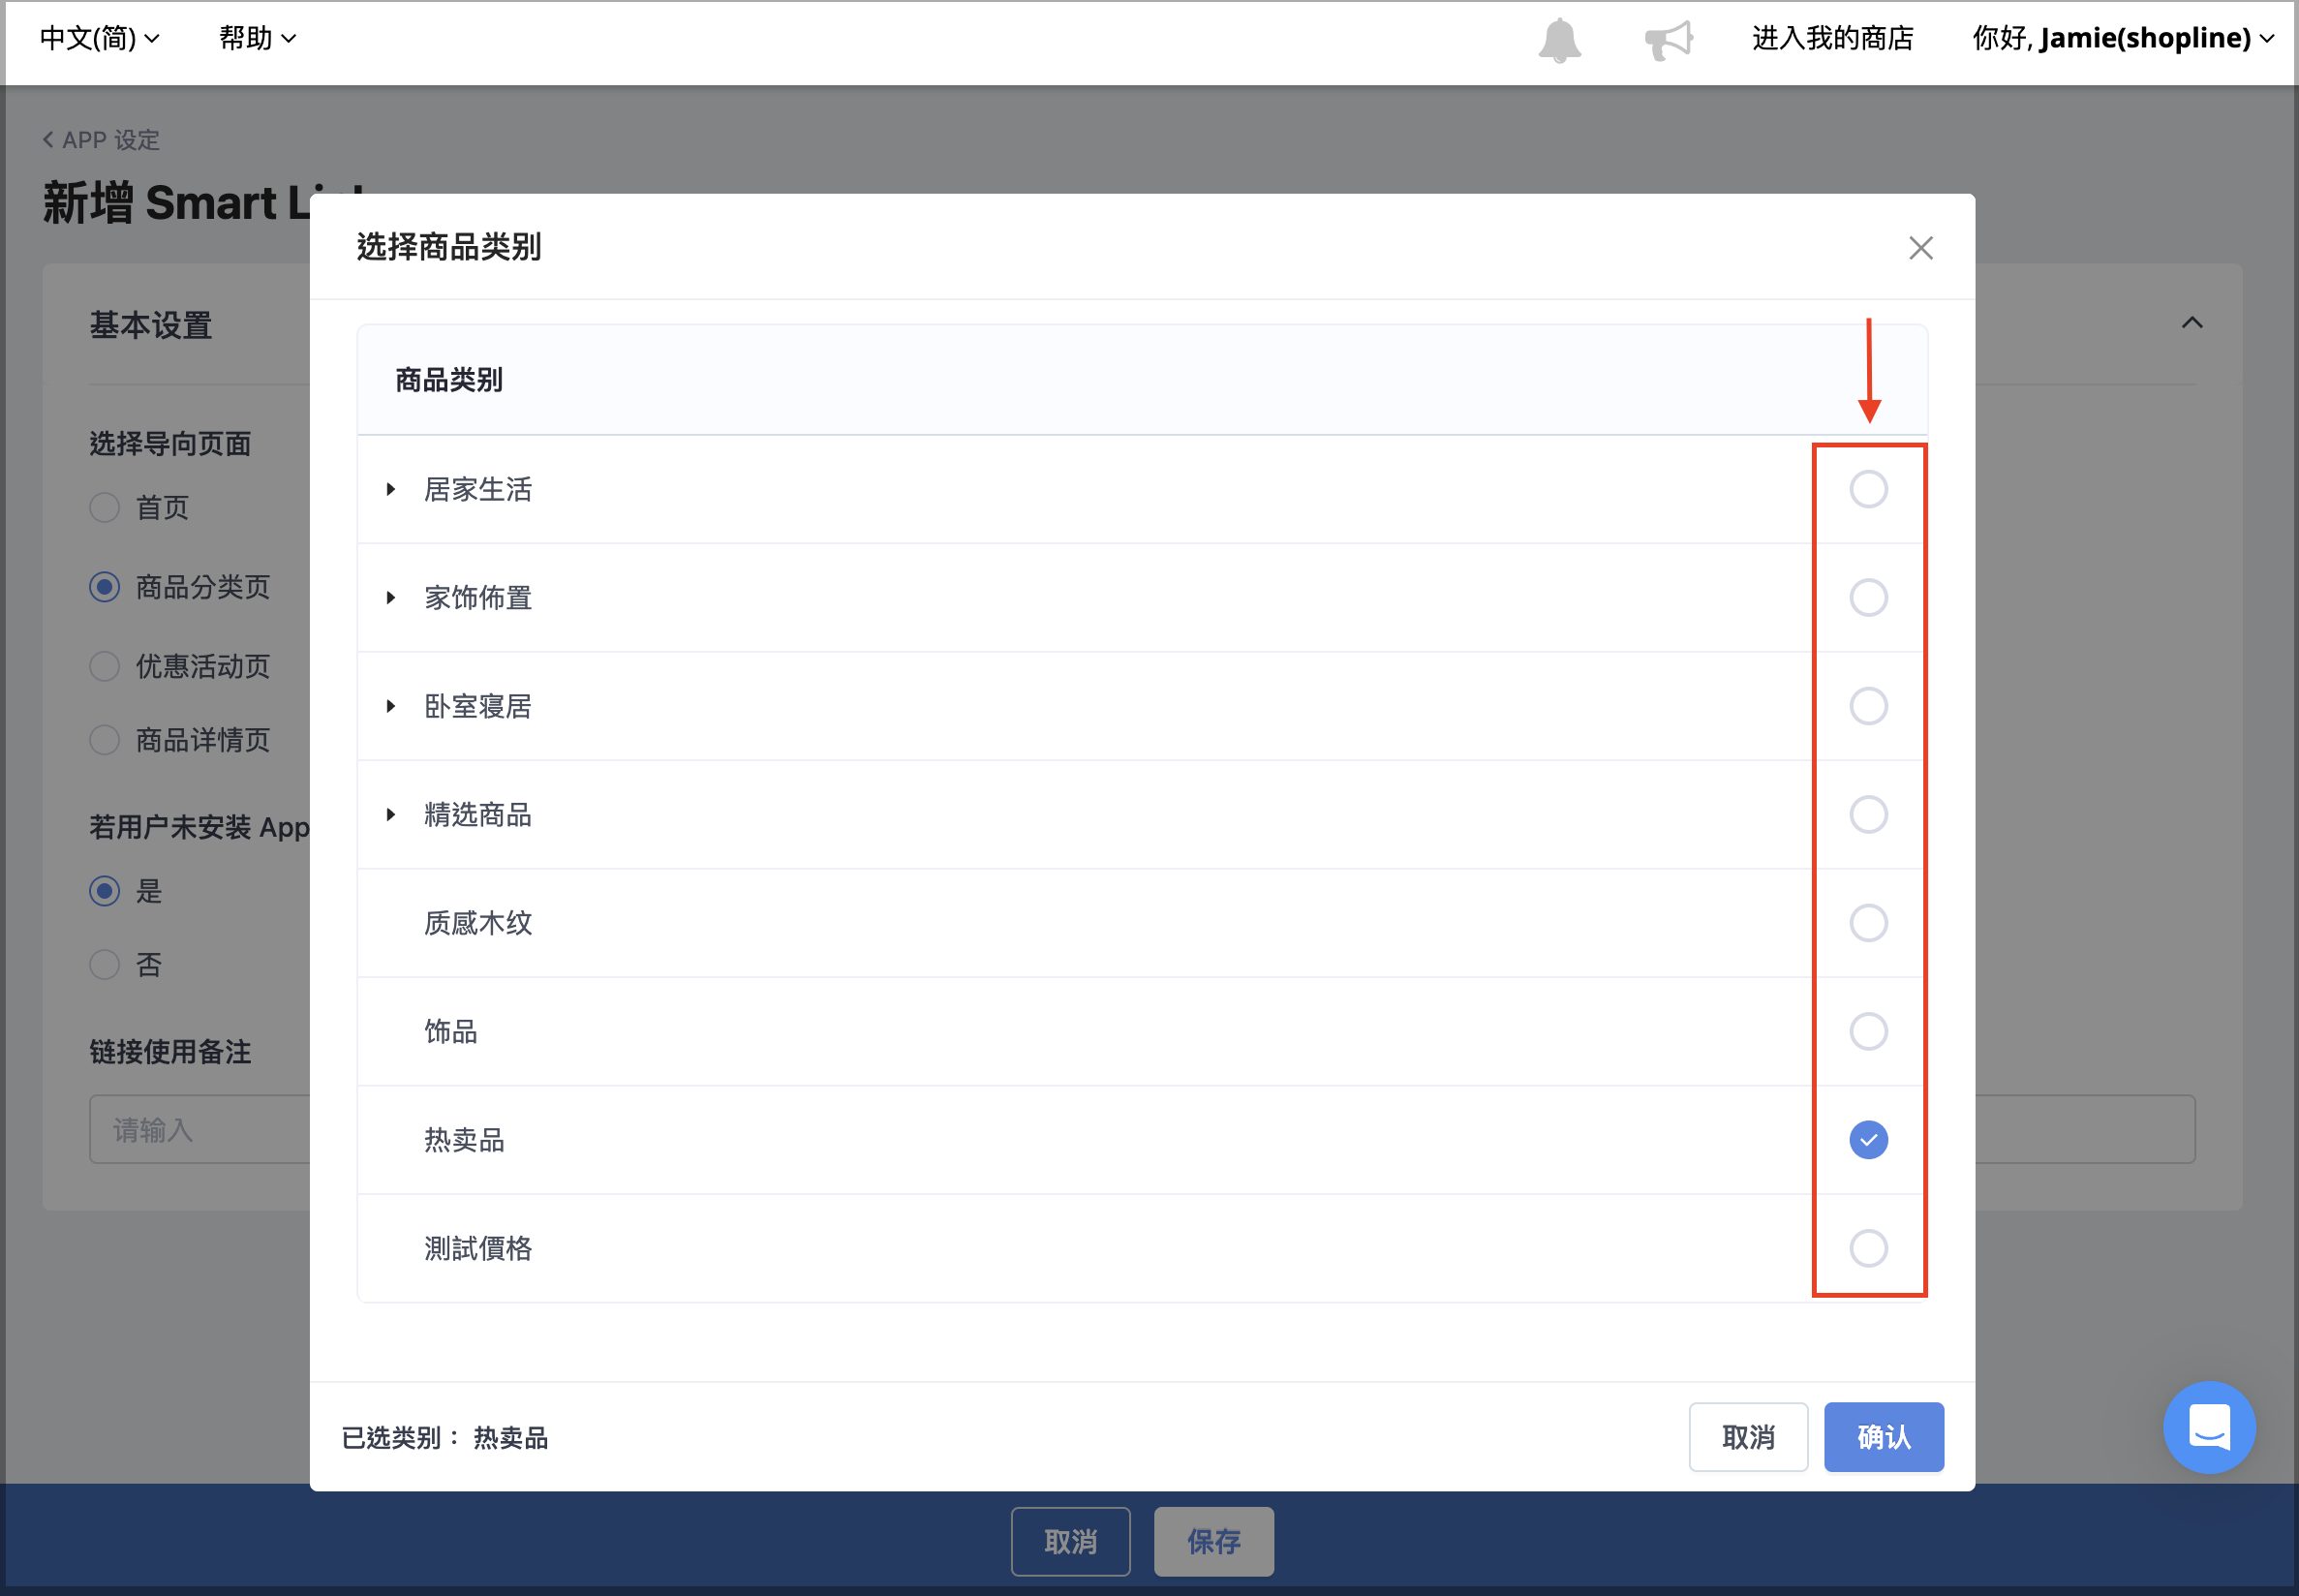Viewport: 2299px width, 1596px height.
Task: Click the page-bottom 取消 button
Action: point(1070,1541)
